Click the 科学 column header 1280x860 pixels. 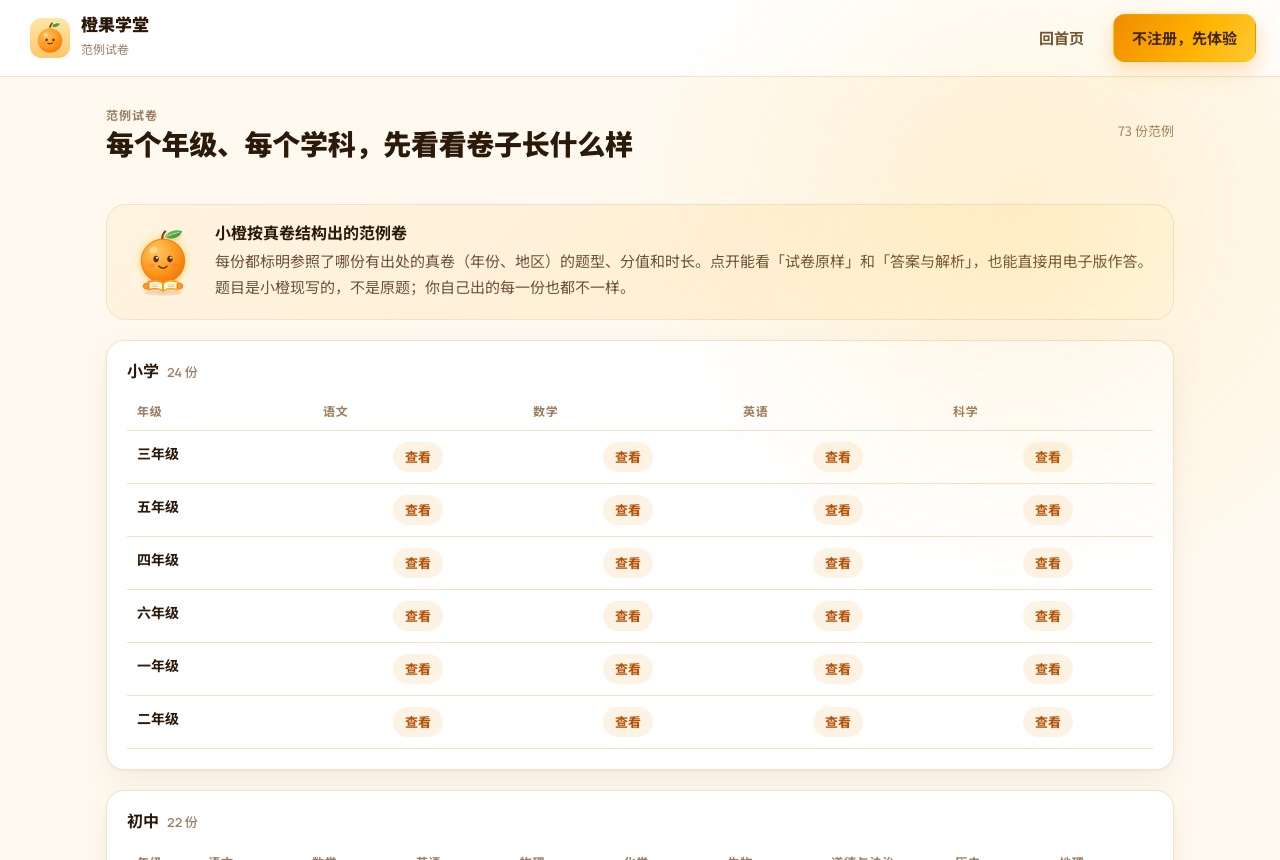pyautogui.click(x=965, y=412)
